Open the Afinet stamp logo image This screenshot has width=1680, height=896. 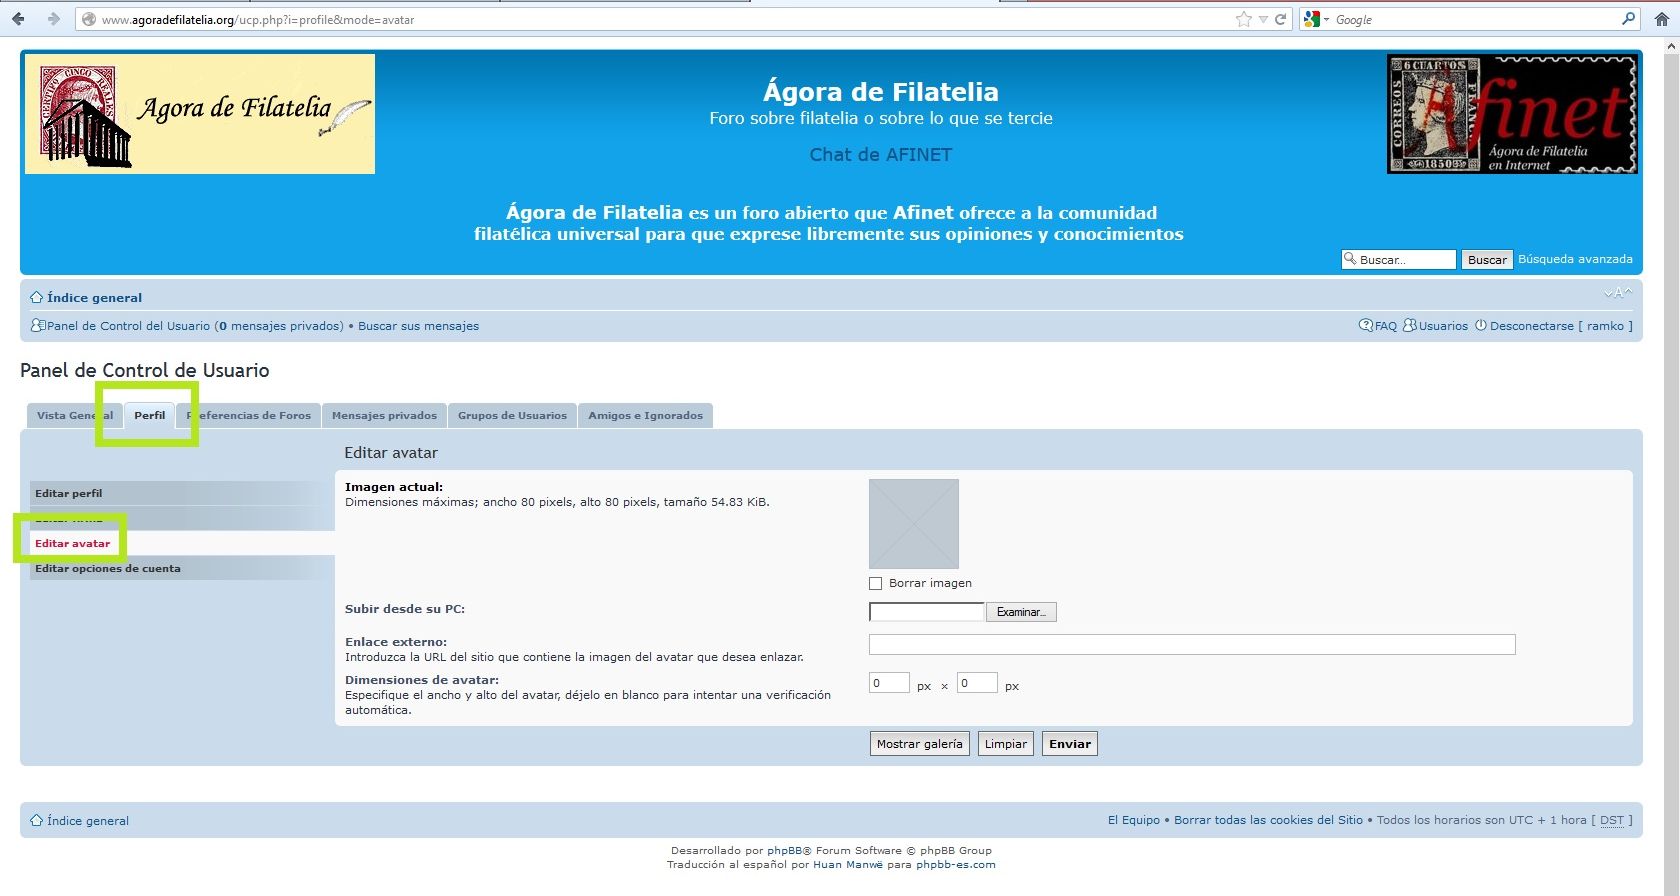click(x=1512, y=114)
